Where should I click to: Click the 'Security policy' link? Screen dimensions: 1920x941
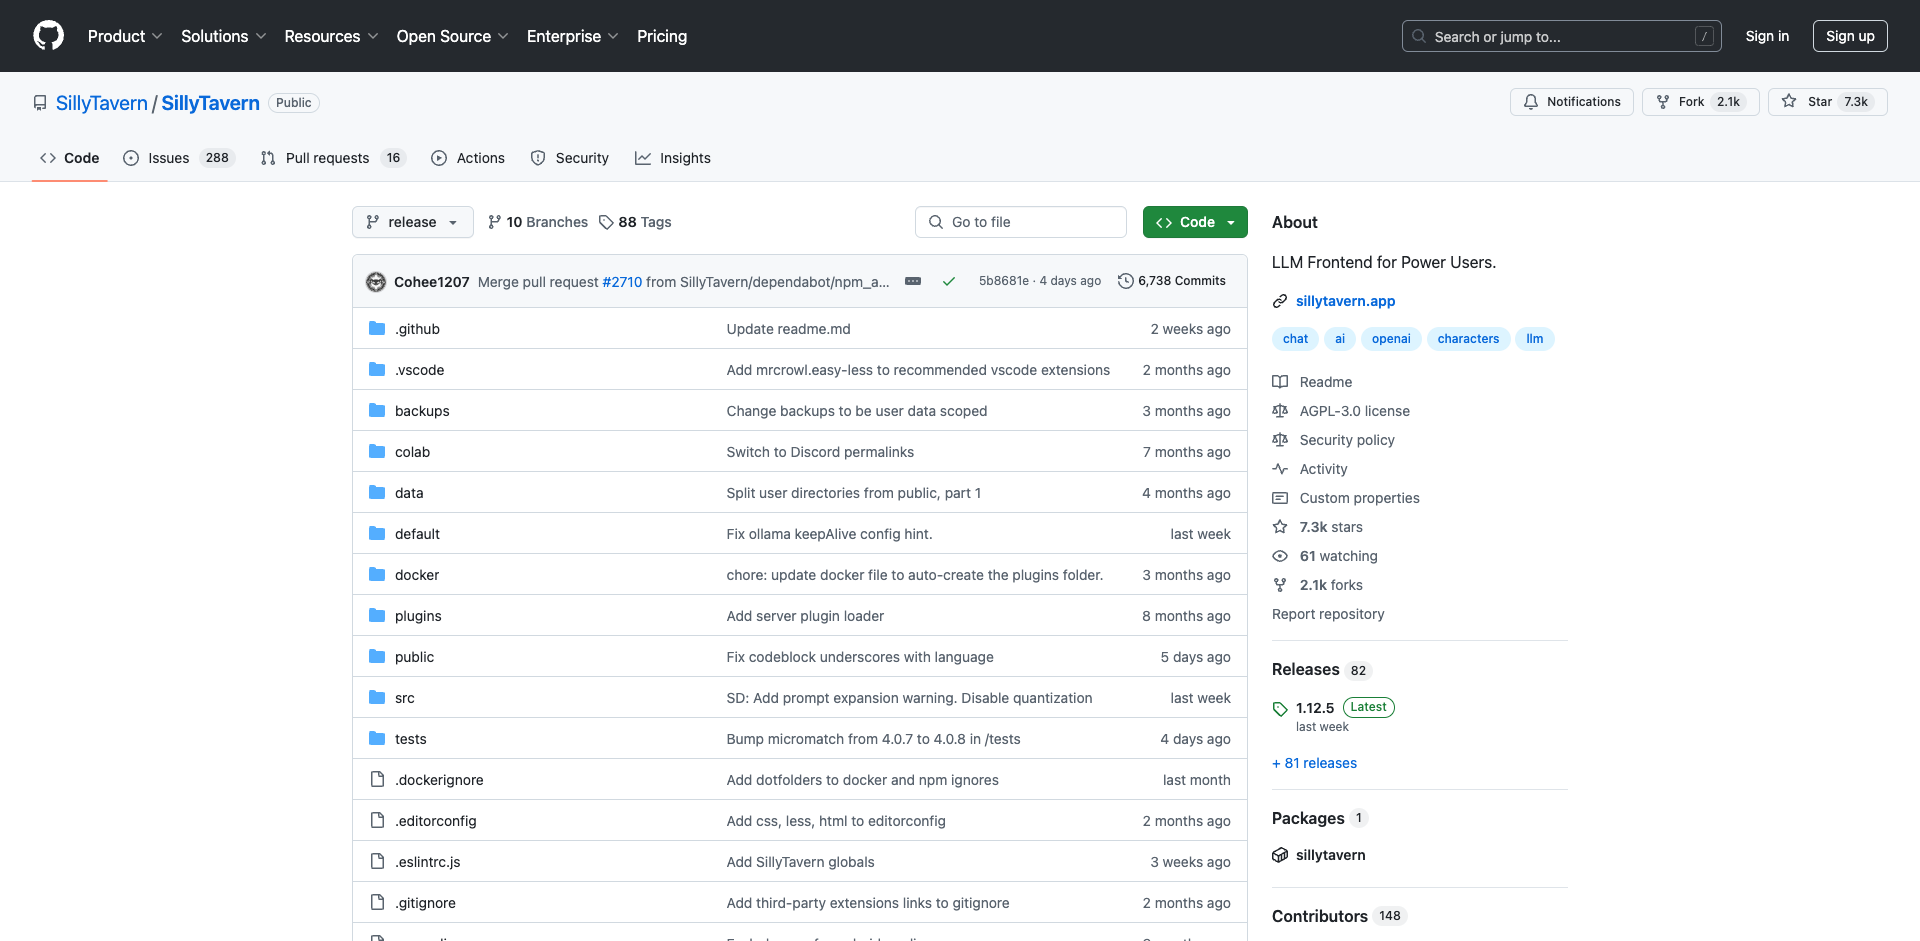click(x=1346, y=440)
